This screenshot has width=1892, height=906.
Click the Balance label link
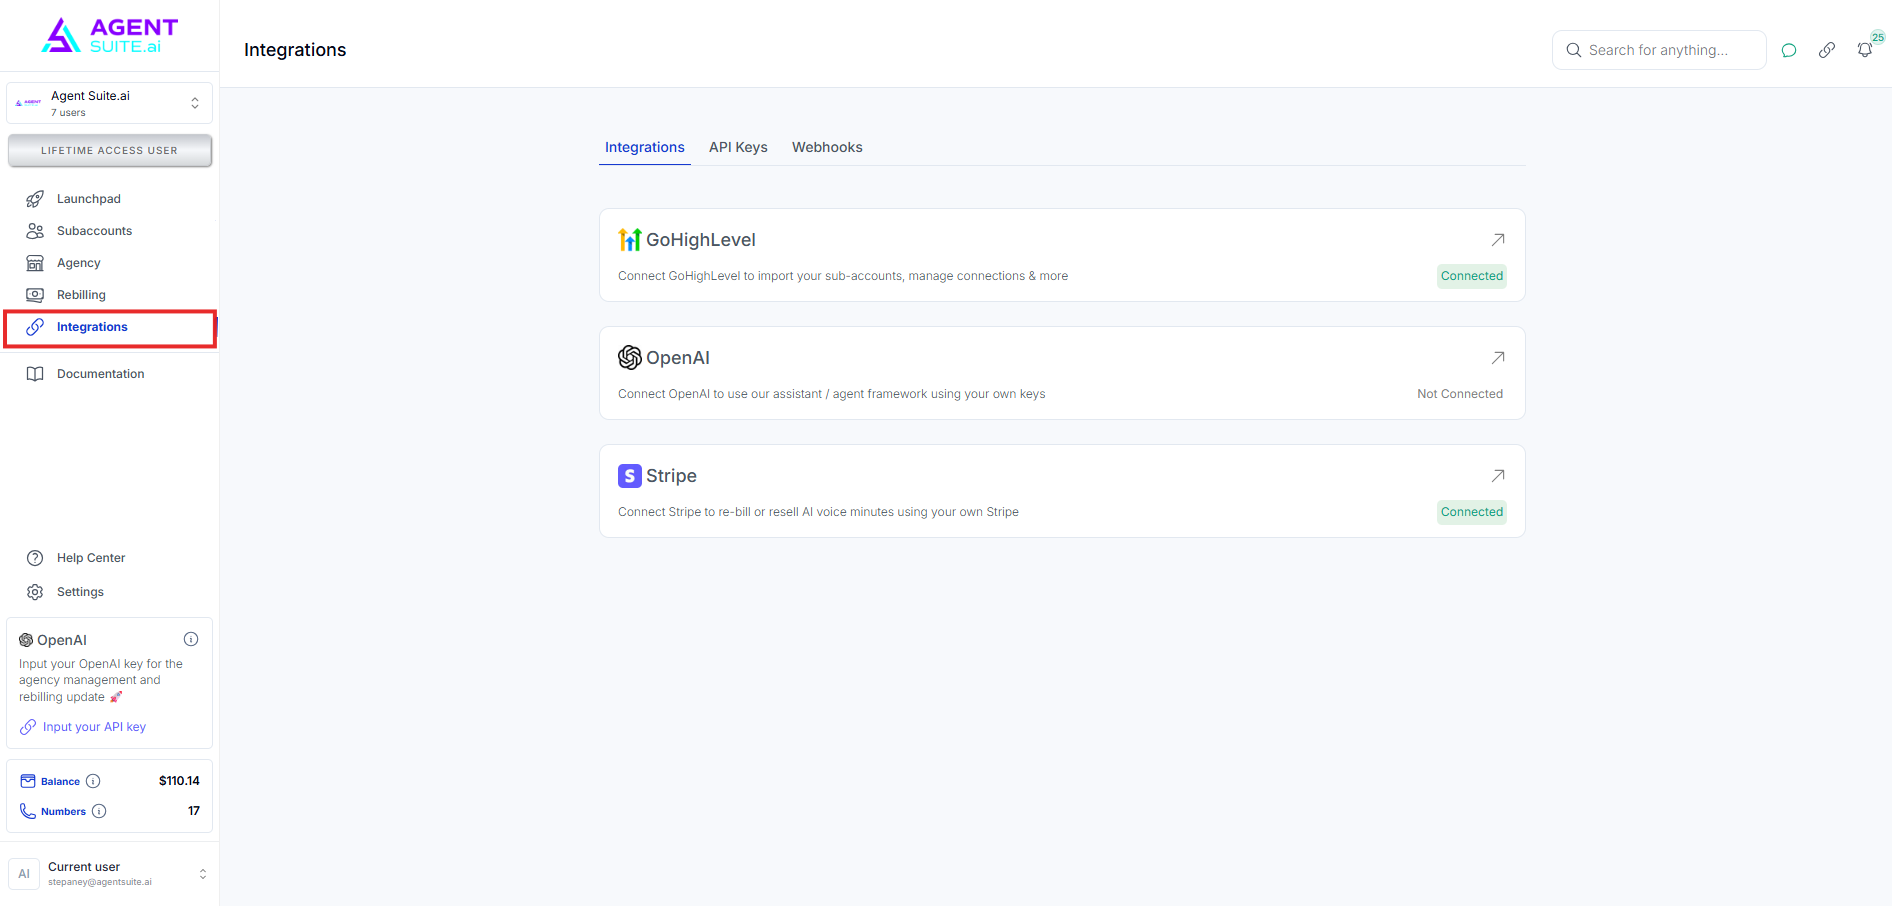[x=60, y=782]
